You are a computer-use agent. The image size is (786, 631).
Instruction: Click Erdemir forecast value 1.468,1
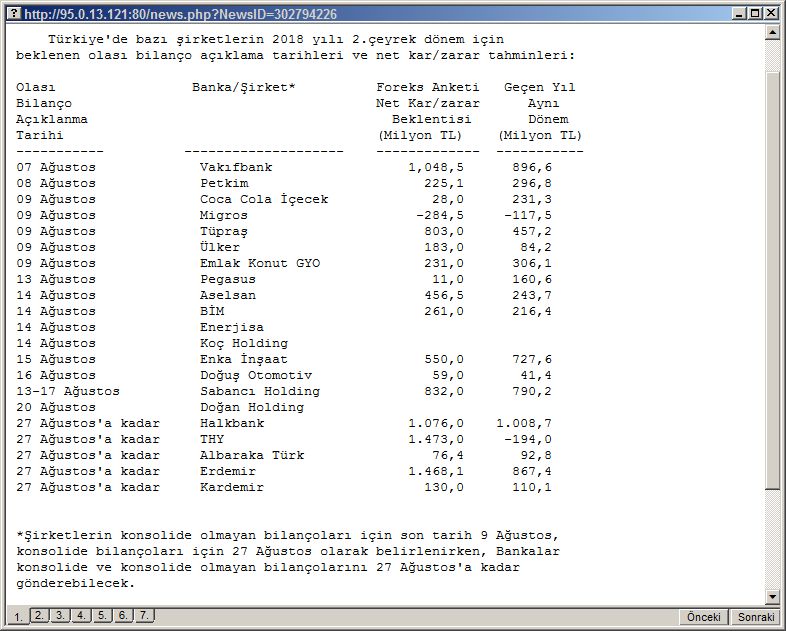click(x=436, y=472)
